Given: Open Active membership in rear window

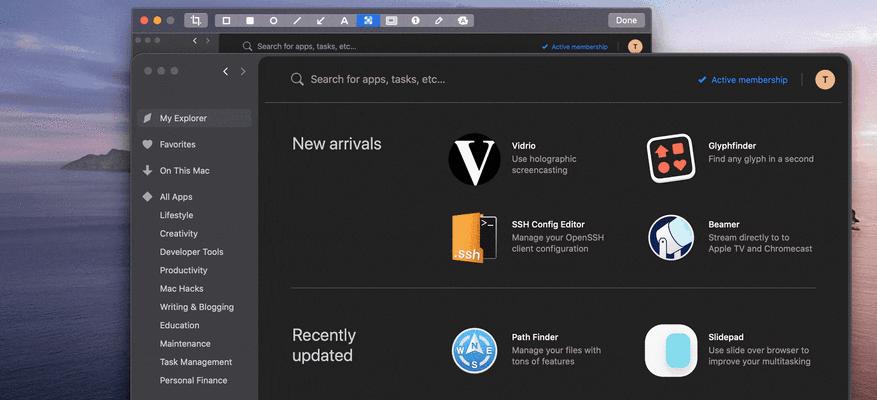Looking at the screenshot, I should click(574, 47).
